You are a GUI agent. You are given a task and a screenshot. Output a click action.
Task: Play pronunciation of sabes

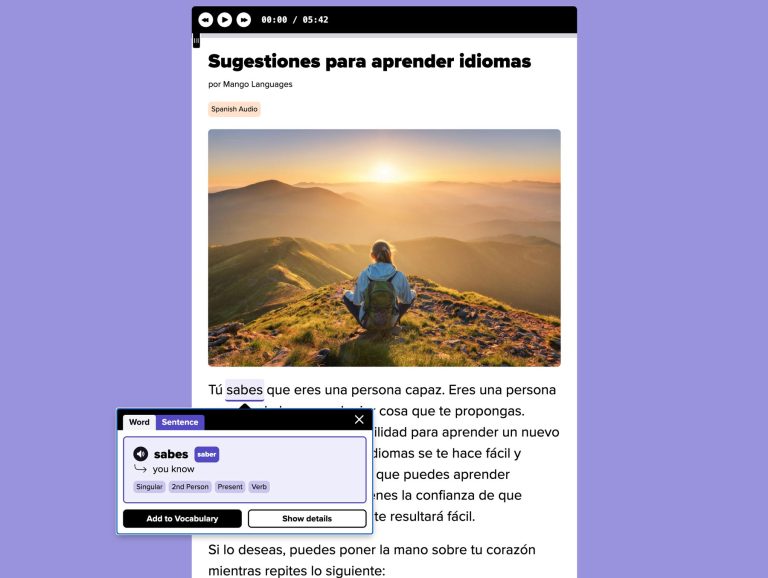click(141, 454)
